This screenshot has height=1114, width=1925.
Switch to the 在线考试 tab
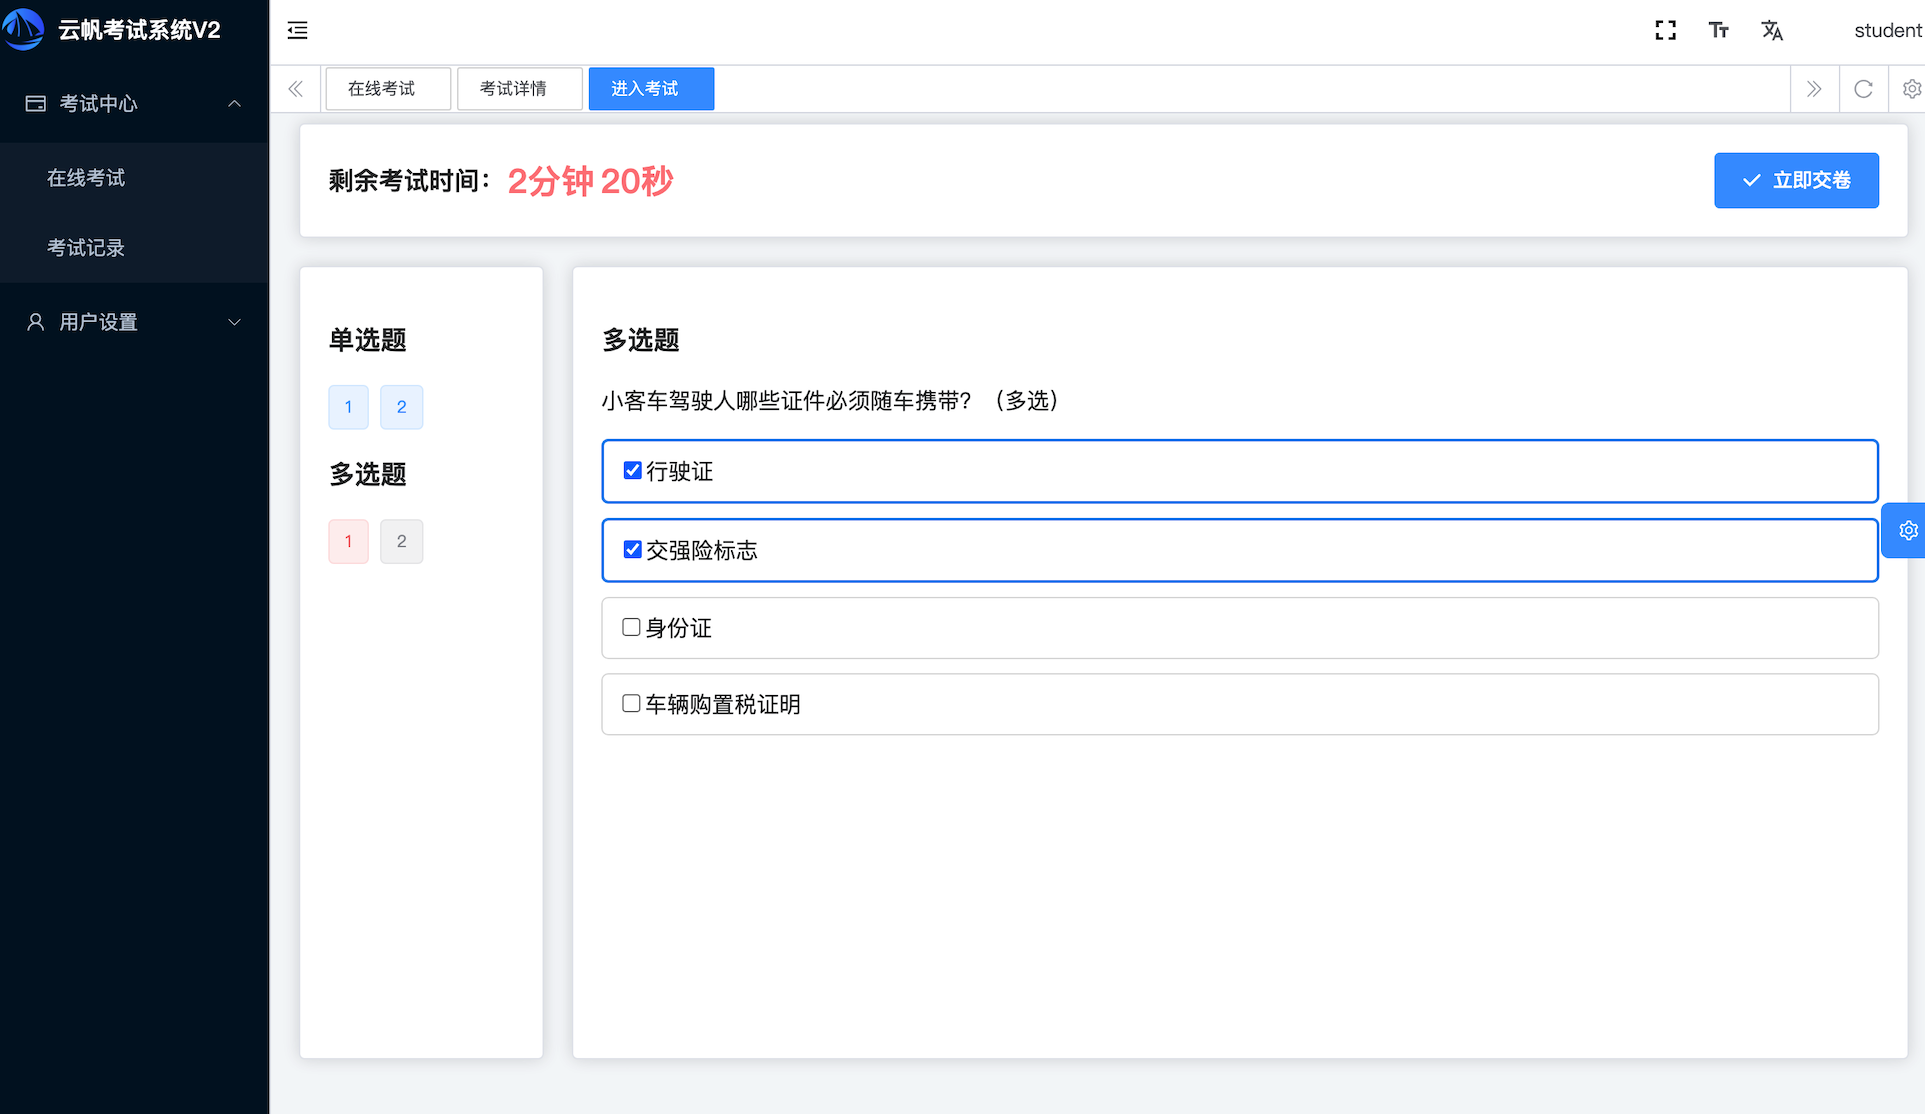pyautogui.click(x=387, y=88)
